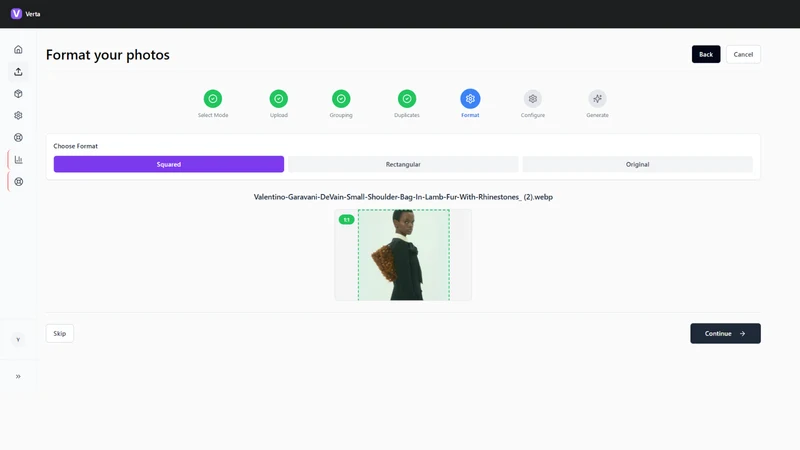Expand the sidebar with double chevron
Image resolution: width=800 pixels, height=450 pixels.
coord(18,377)
